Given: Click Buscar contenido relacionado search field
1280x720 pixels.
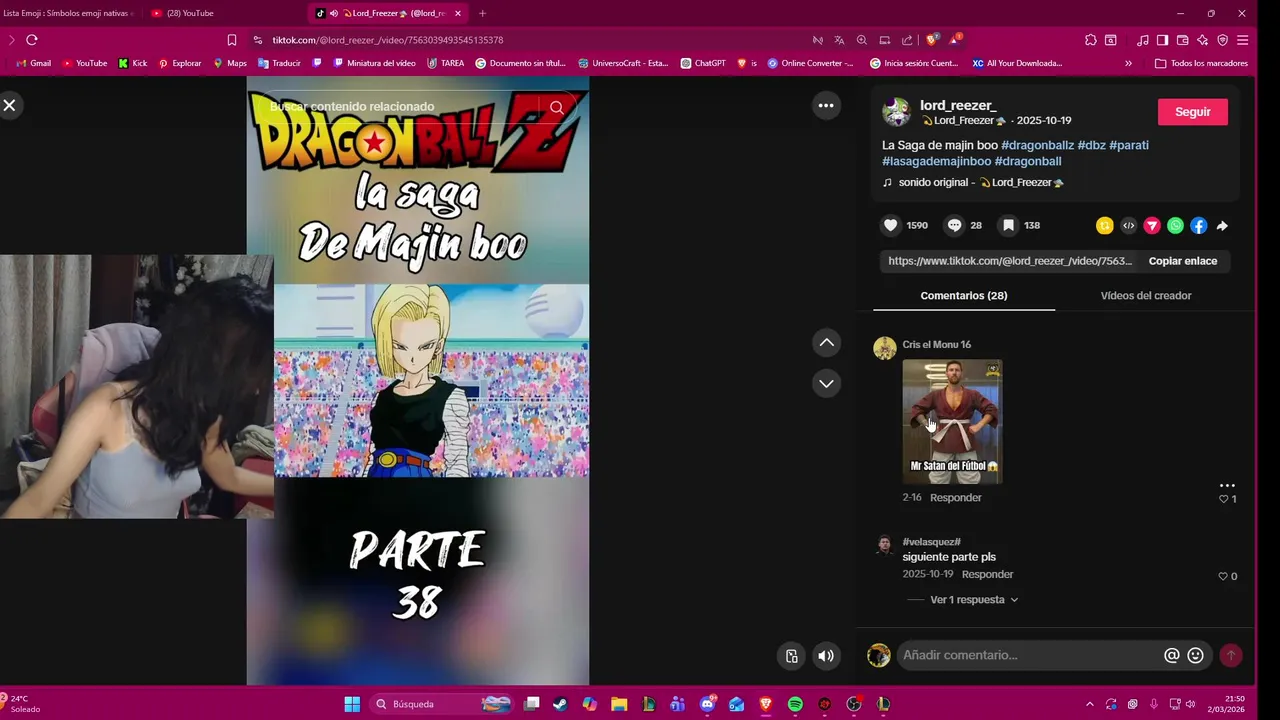Looking at the screenshot, I should 400,107.
